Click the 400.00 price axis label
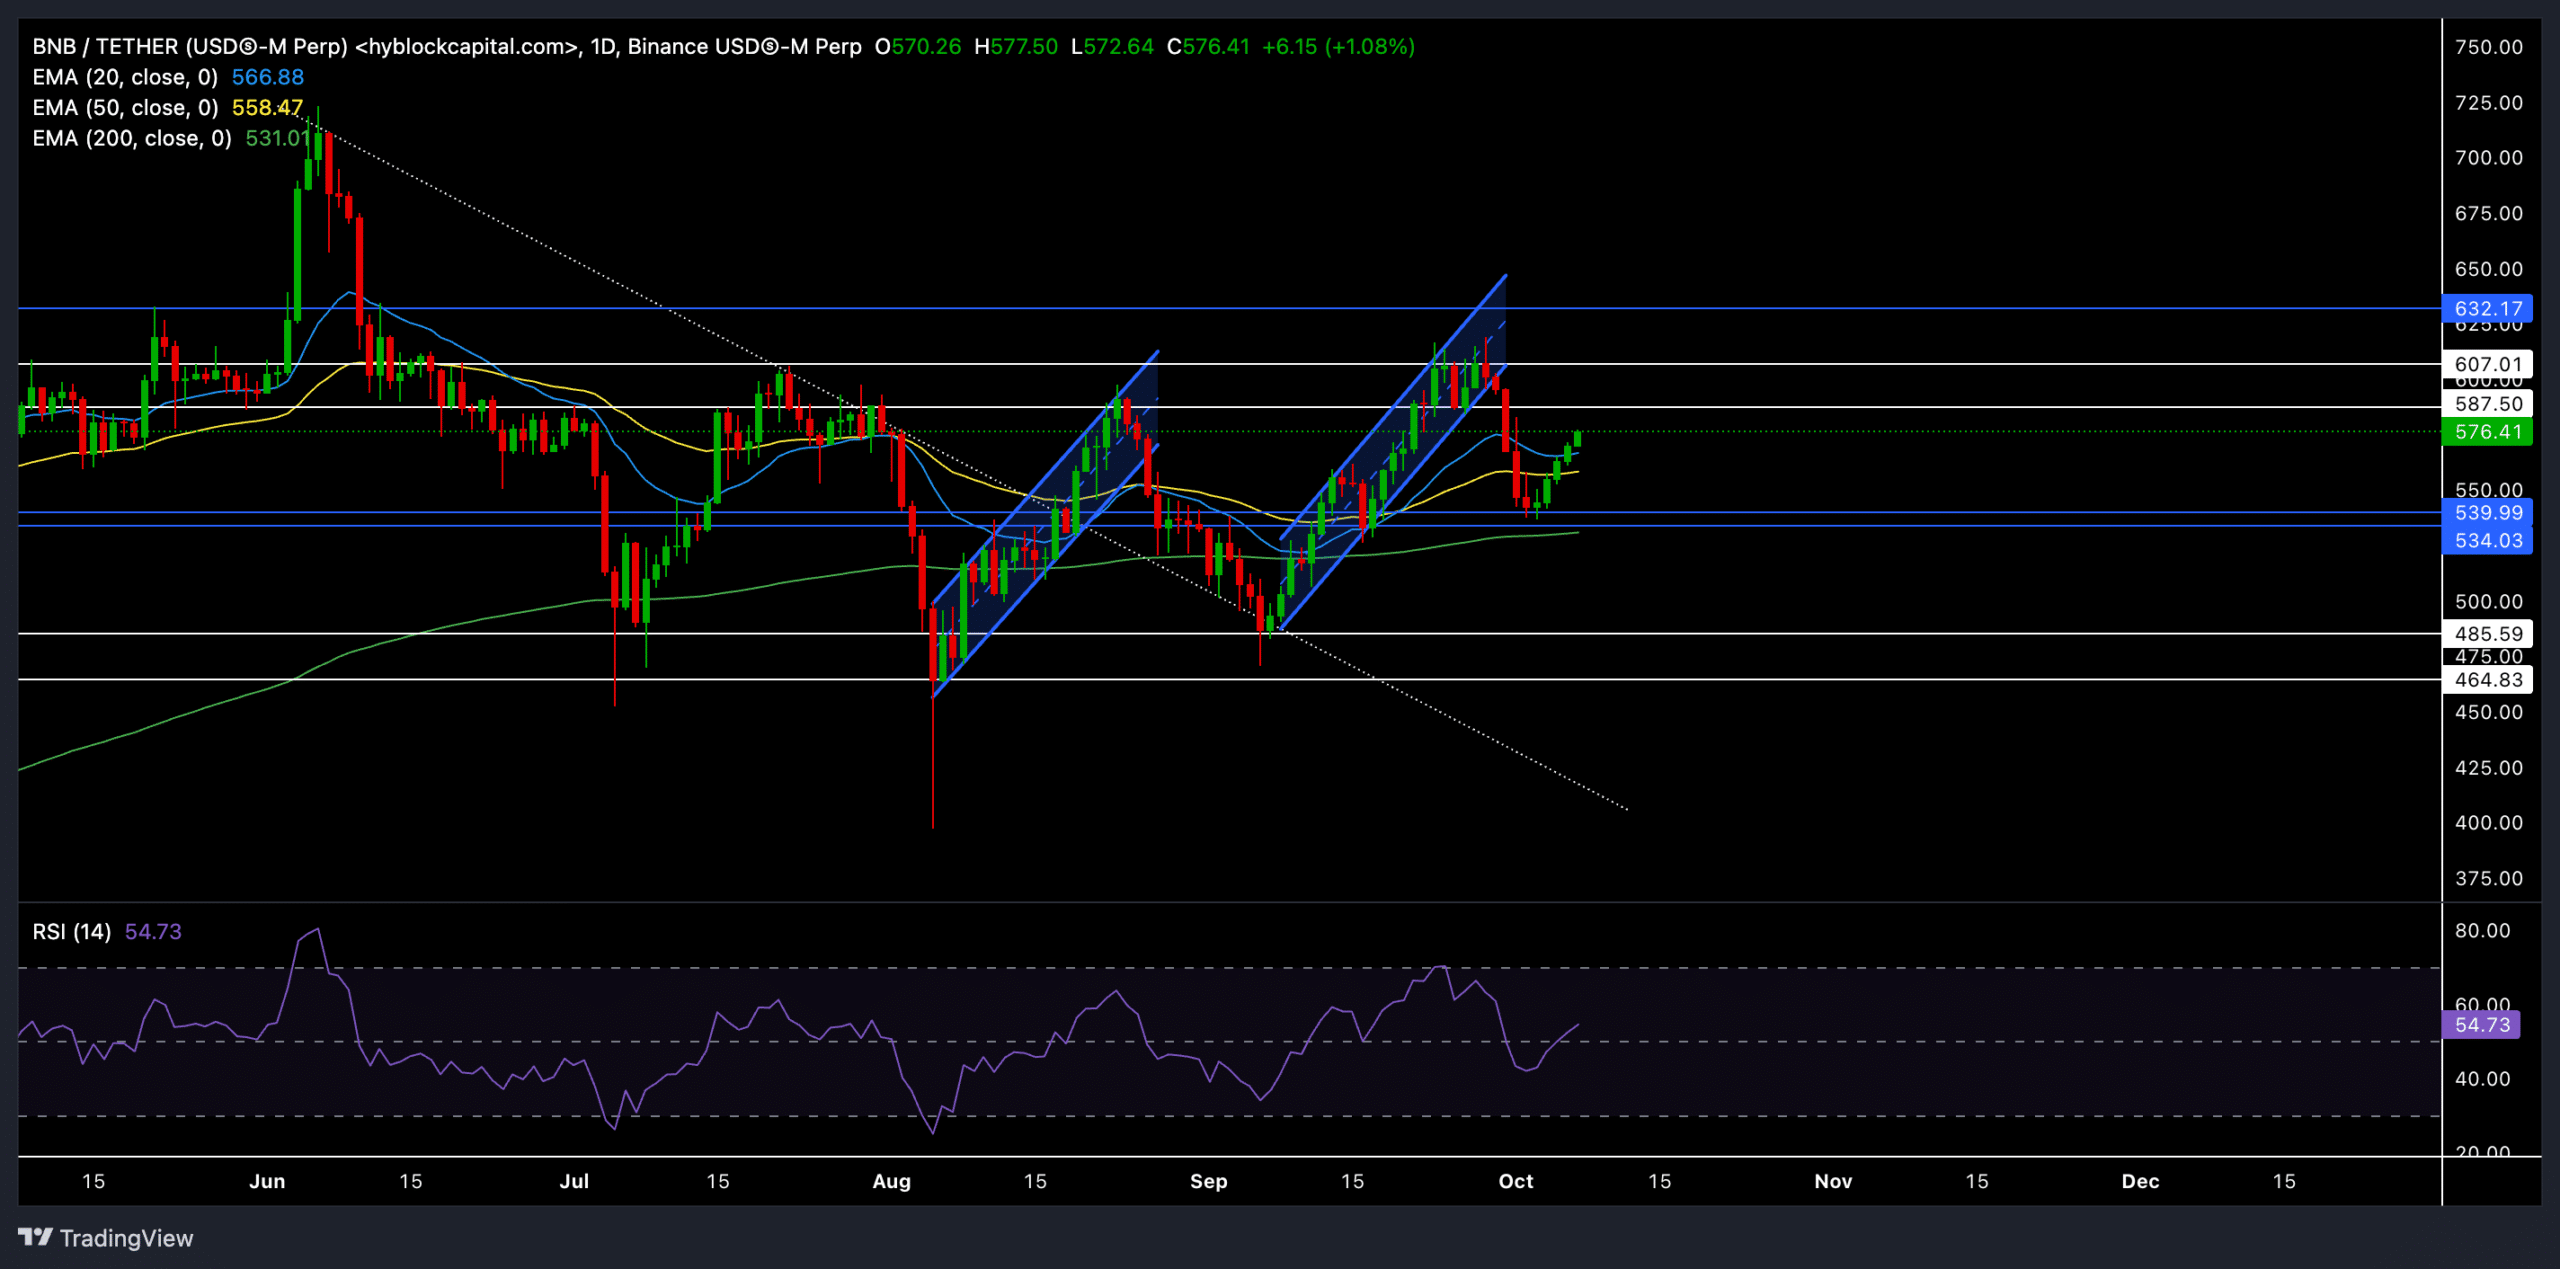This screenshot has width=2560, height=1269. point(2488,823)
